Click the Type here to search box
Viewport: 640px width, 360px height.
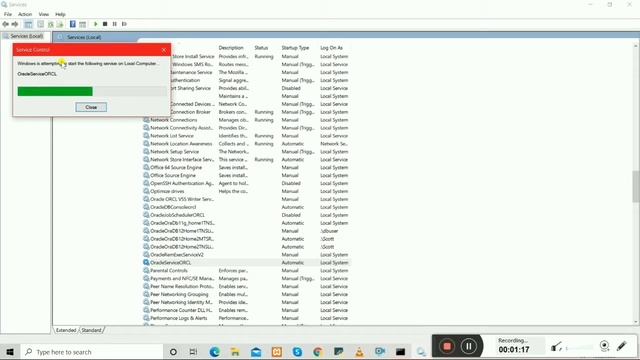point(92,351)
